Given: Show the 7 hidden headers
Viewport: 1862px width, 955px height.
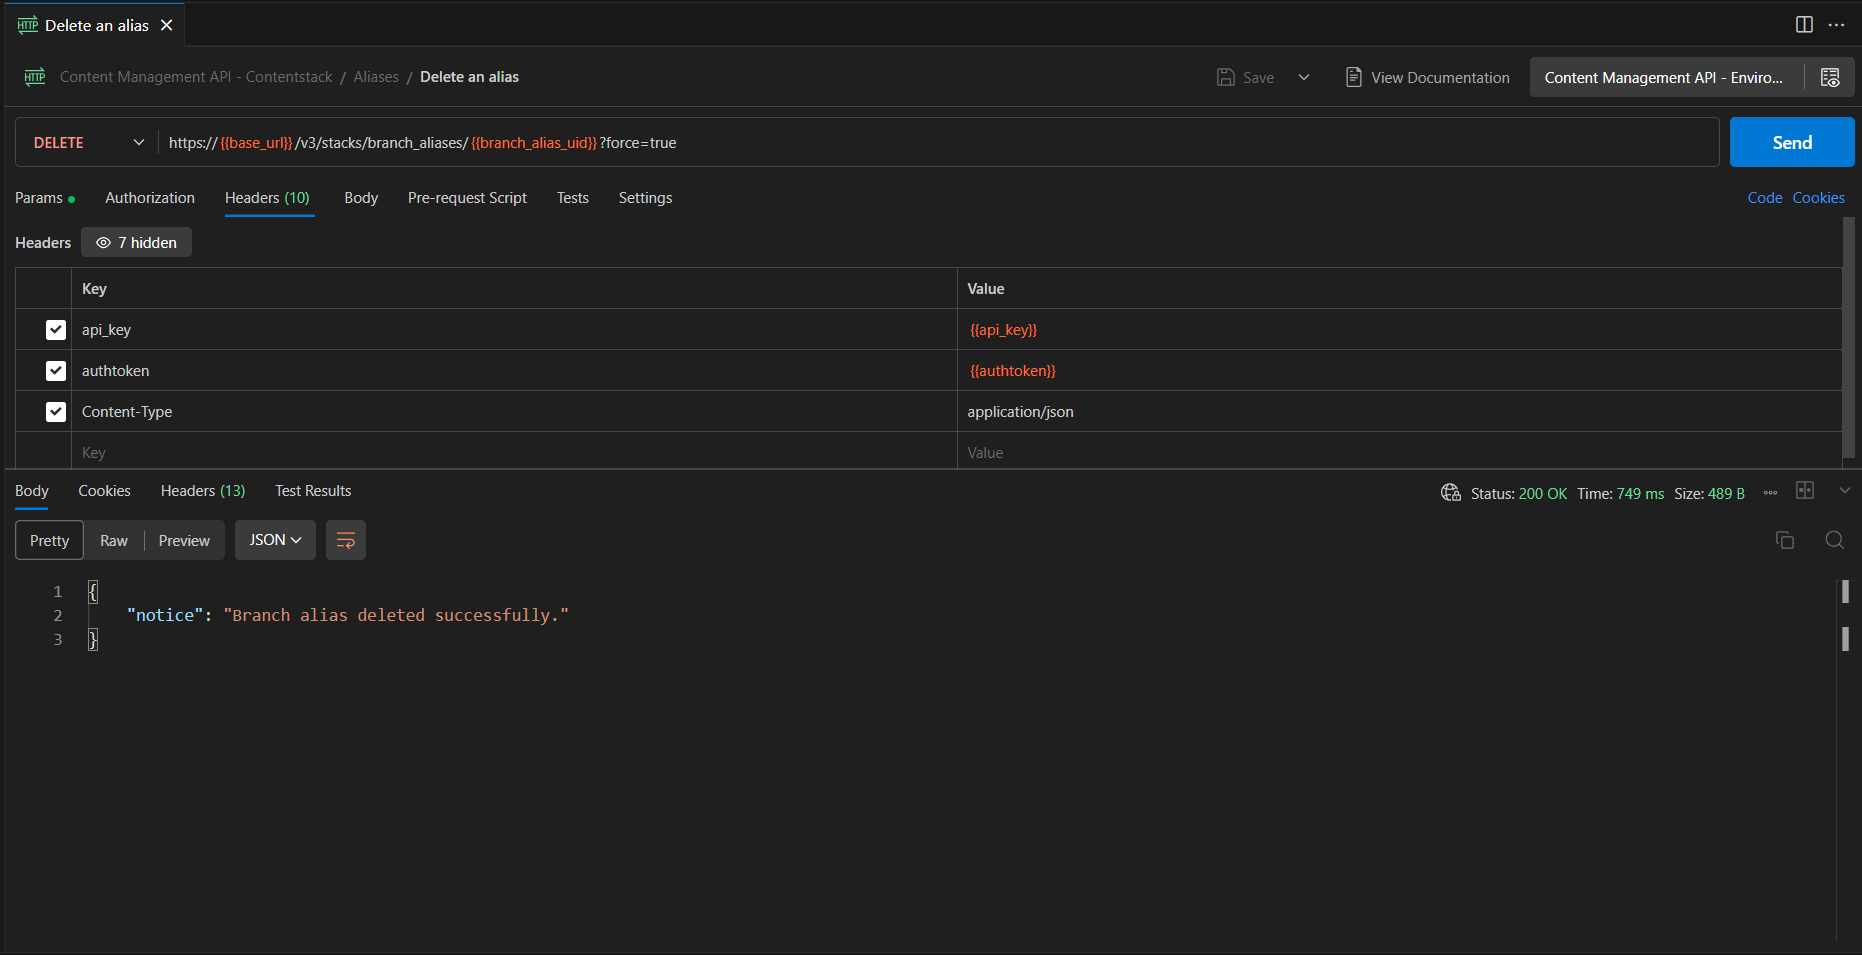Looking at the screenshot, I should click(136, 243).
